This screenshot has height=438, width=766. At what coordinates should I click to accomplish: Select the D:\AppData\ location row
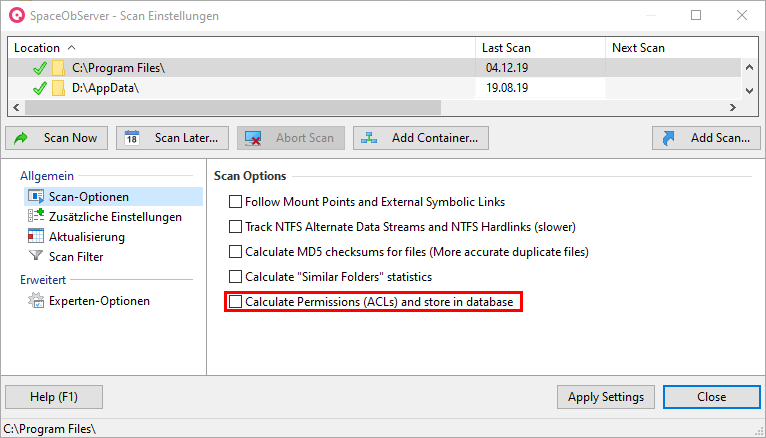[375, 88]
